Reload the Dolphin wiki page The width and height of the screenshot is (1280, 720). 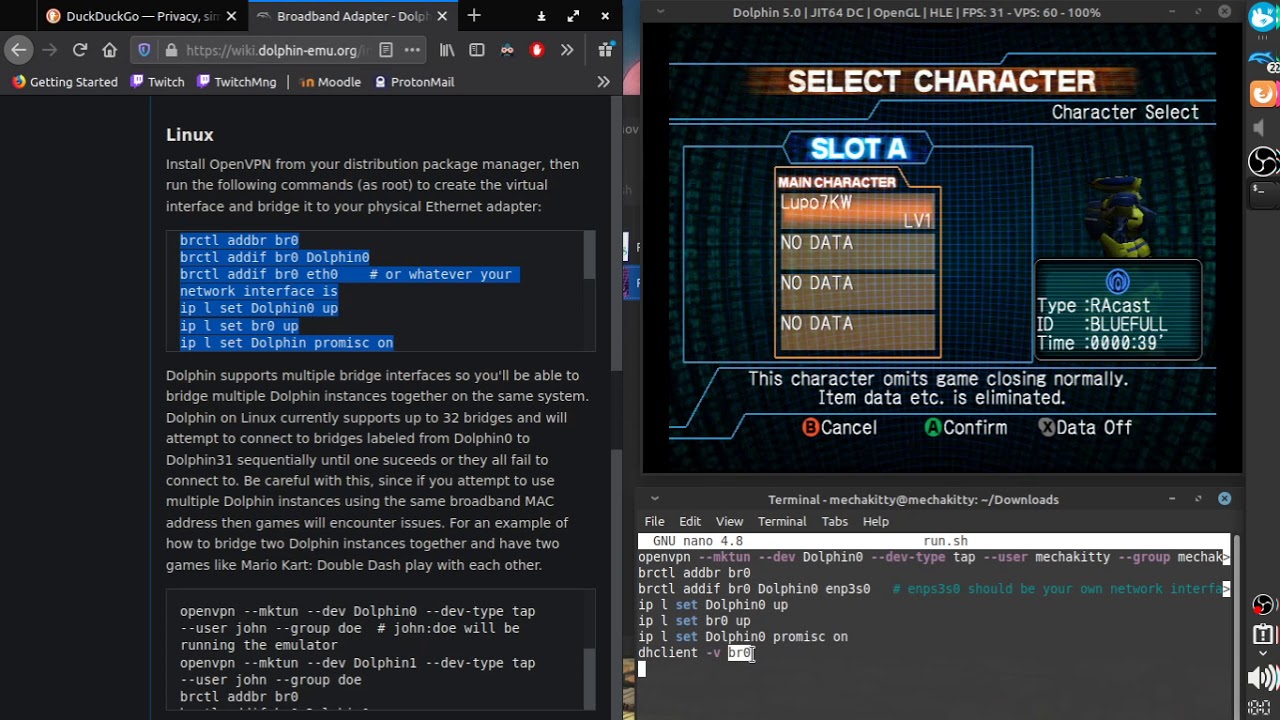(x=80, y=50)
